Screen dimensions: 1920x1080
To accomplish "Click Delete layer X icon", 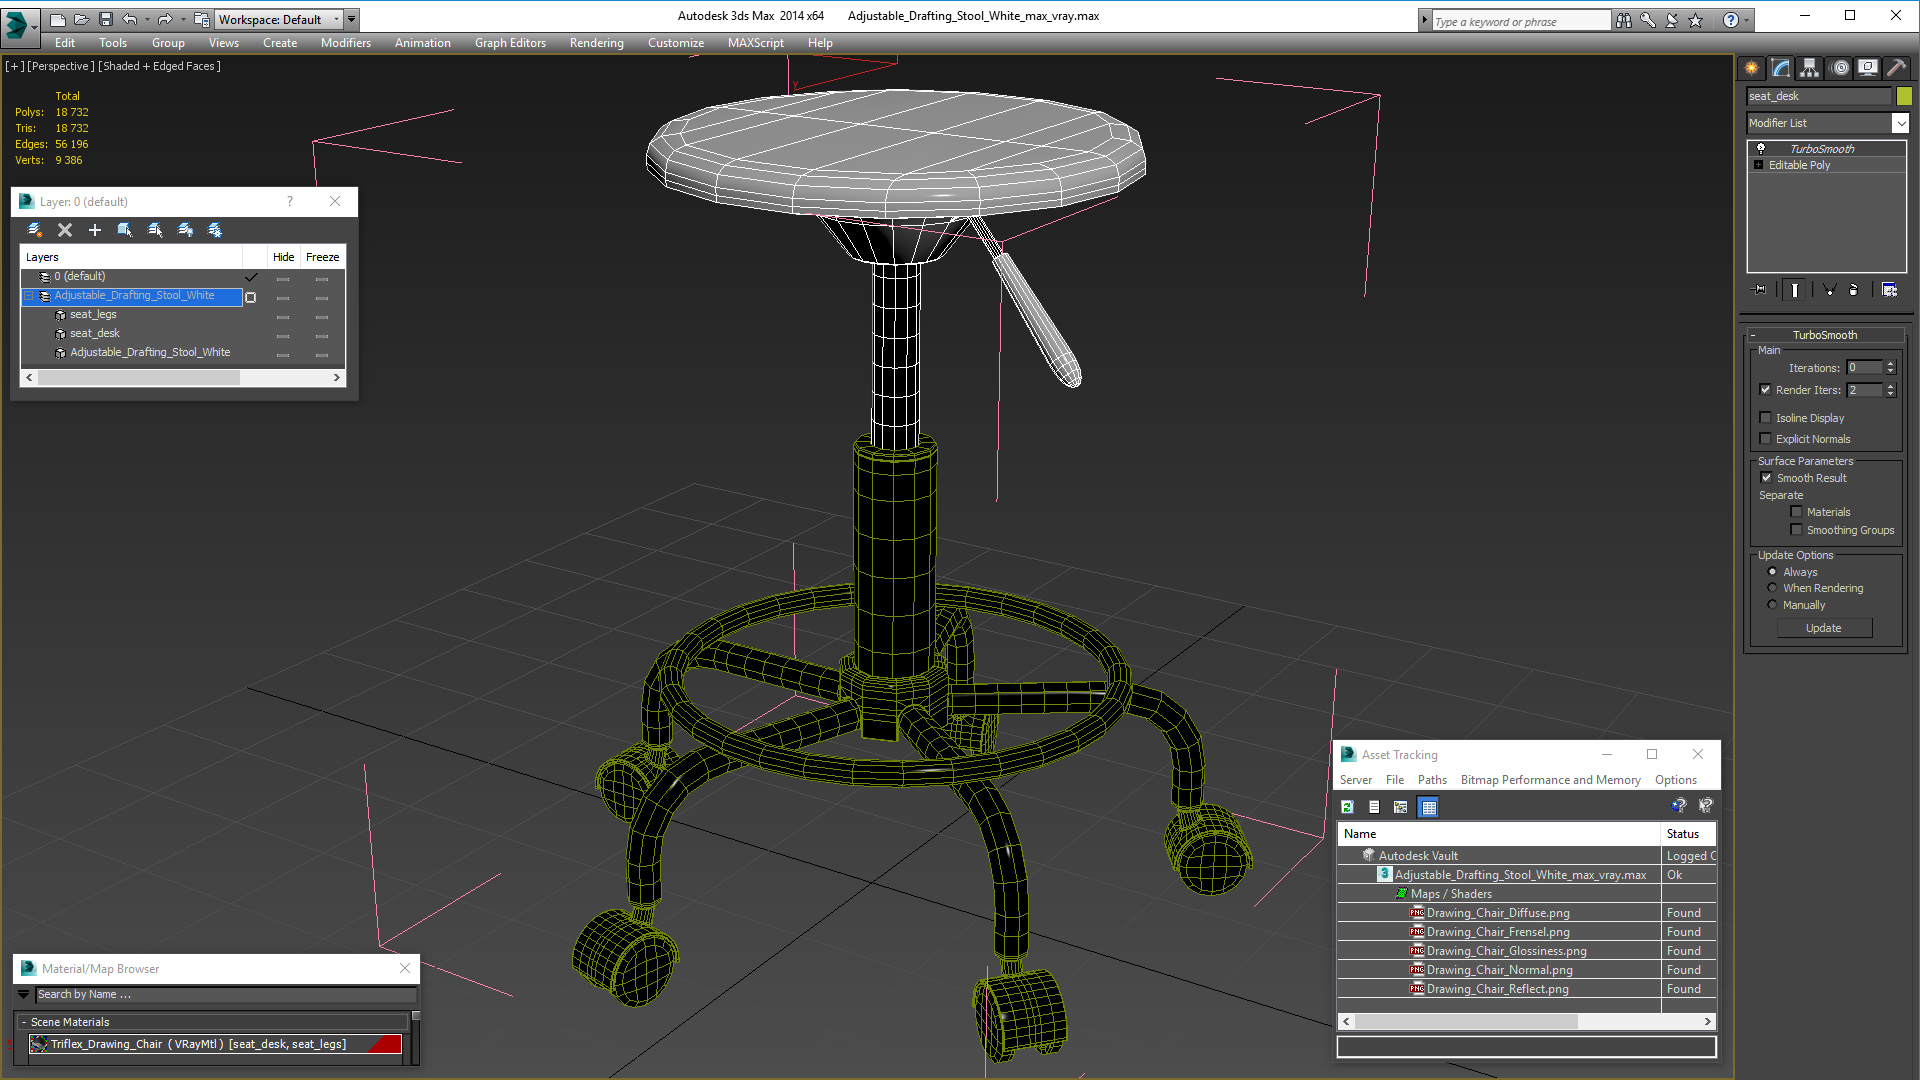I will click(65, 230).
